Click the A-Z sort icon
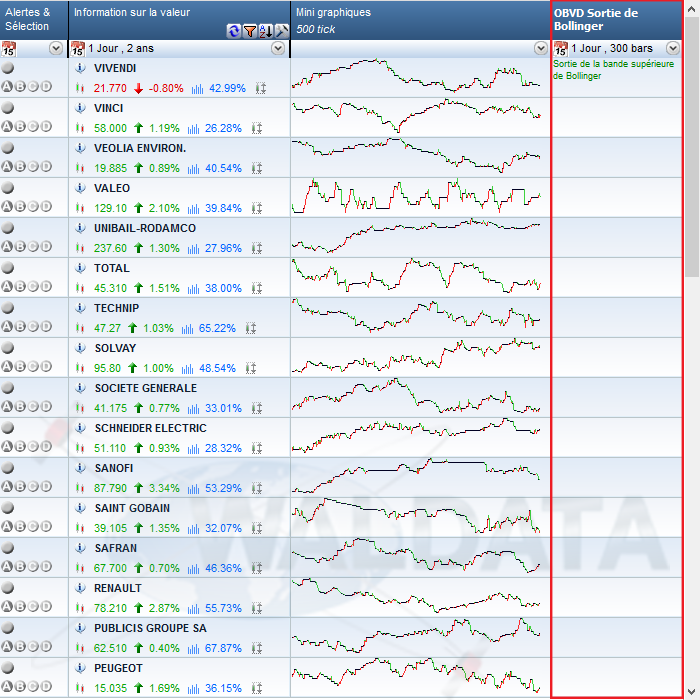This screenshot has height=700, width=700. click(266, 31)
